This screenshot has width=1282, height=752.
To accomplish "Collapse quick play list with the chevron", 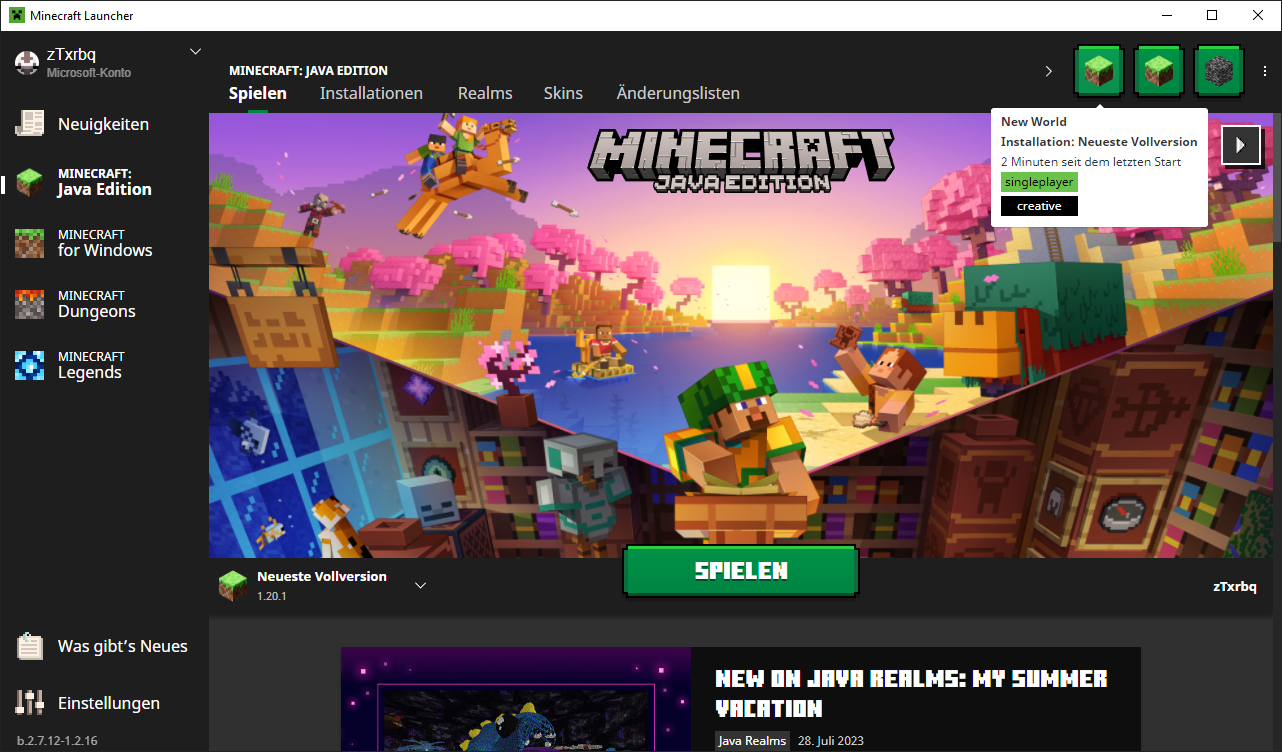I will (1049, 71).
